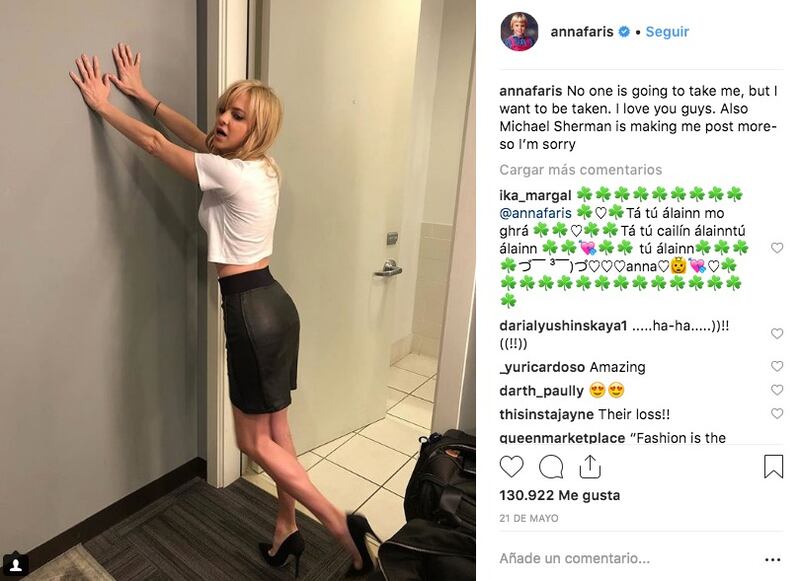Like darth_paully's heart-eyes comment
The height and width of the screenshot is (581, 800).
click(x=777, y=390)
